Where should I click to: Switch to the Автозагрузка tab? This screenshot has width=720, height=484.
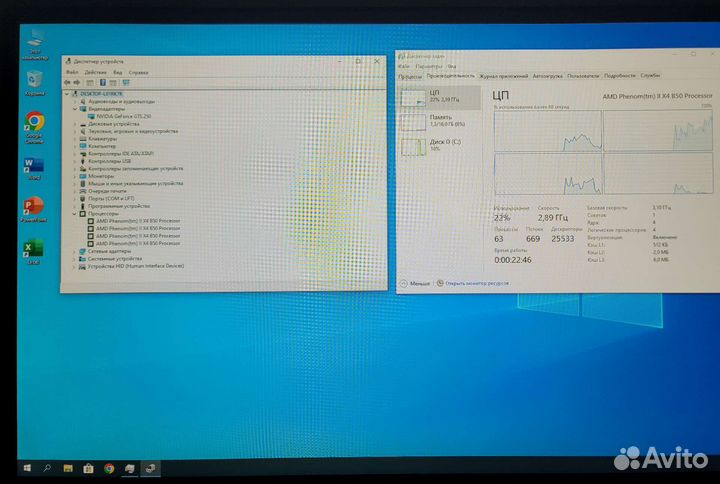[x=548, y=76]
